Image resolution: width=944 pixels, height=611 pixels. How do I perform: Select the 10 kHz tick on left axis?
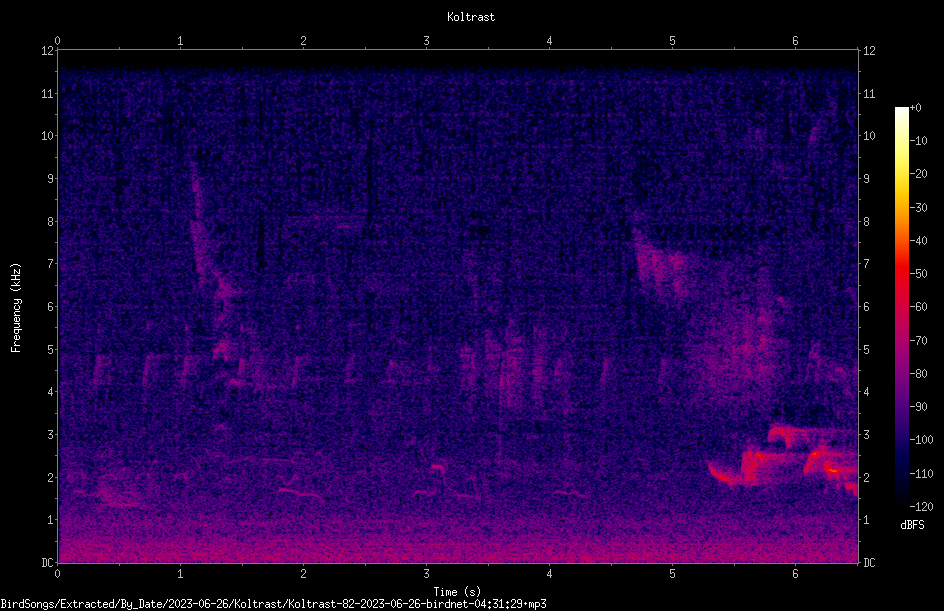tap(48, 136)
